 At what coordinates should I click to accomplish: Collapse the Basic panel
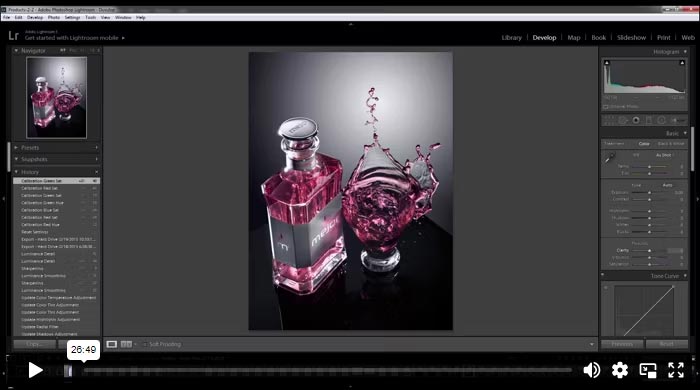(685, 133)
